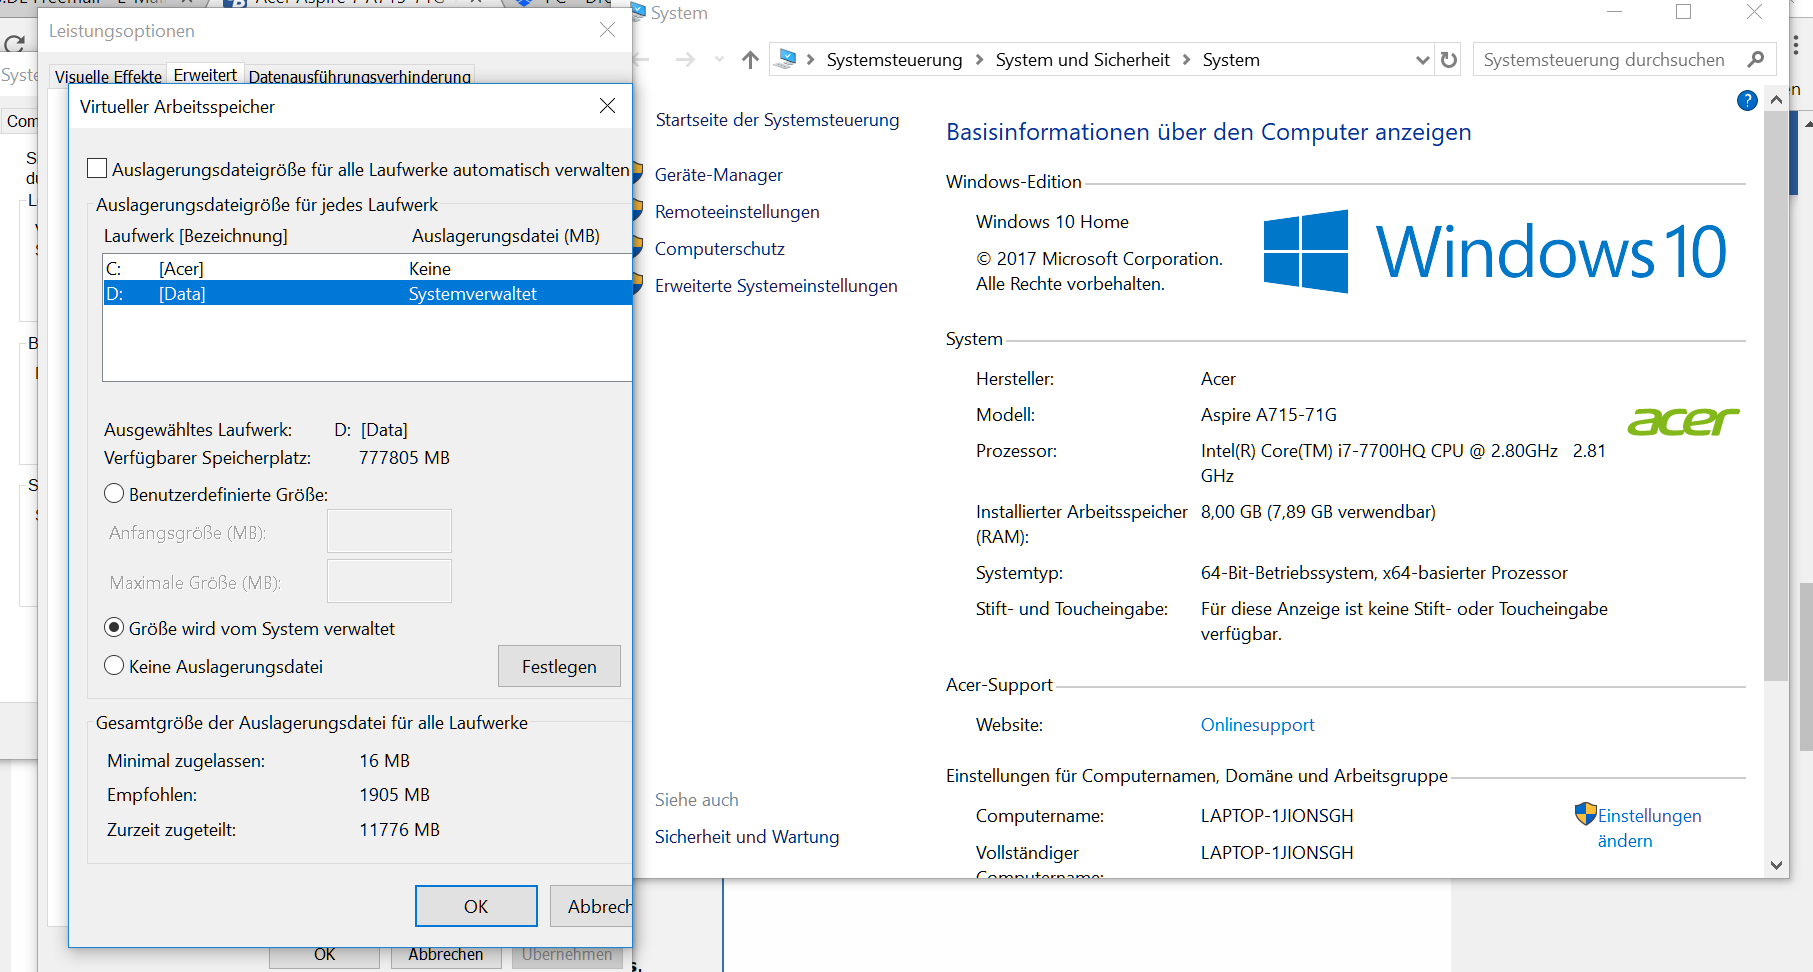Open Erweiterte Systemeinstellungen link
Screen dimensions: 1813x972
click(776, 286)
